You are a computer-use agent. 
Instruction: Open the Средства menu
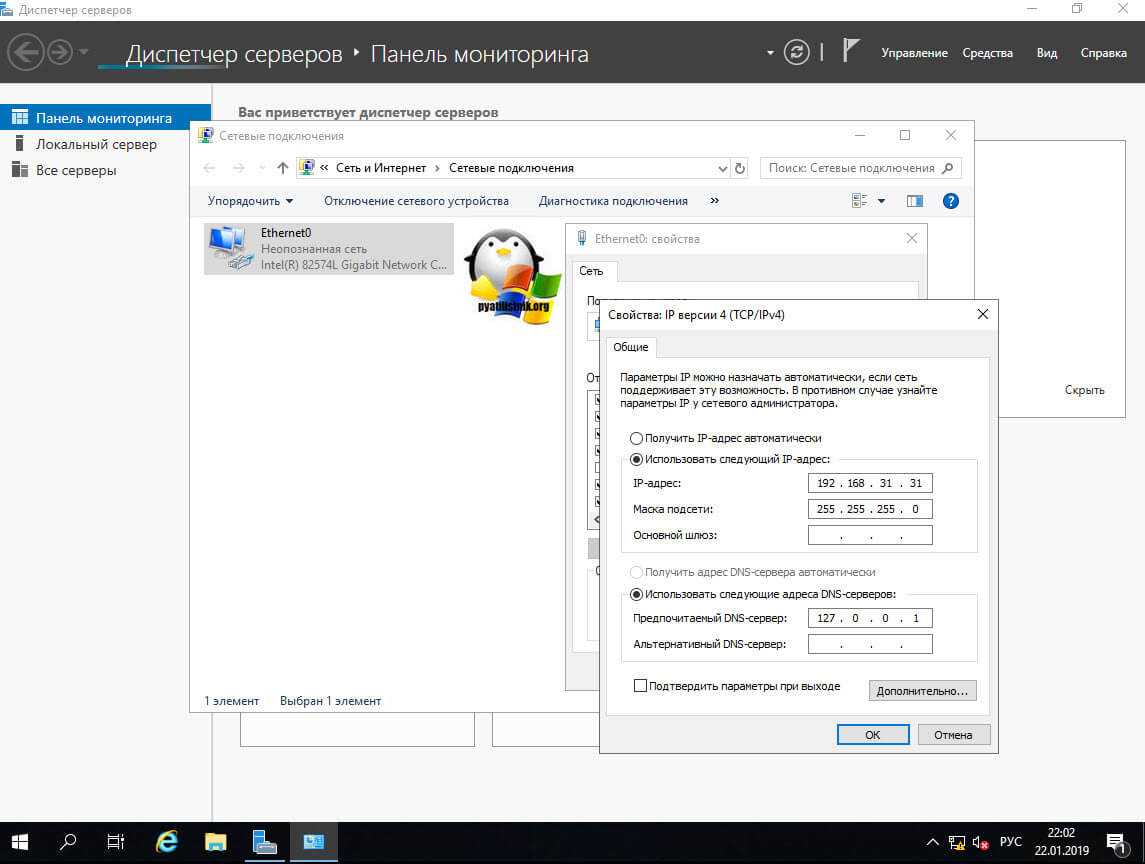[987, 53]
